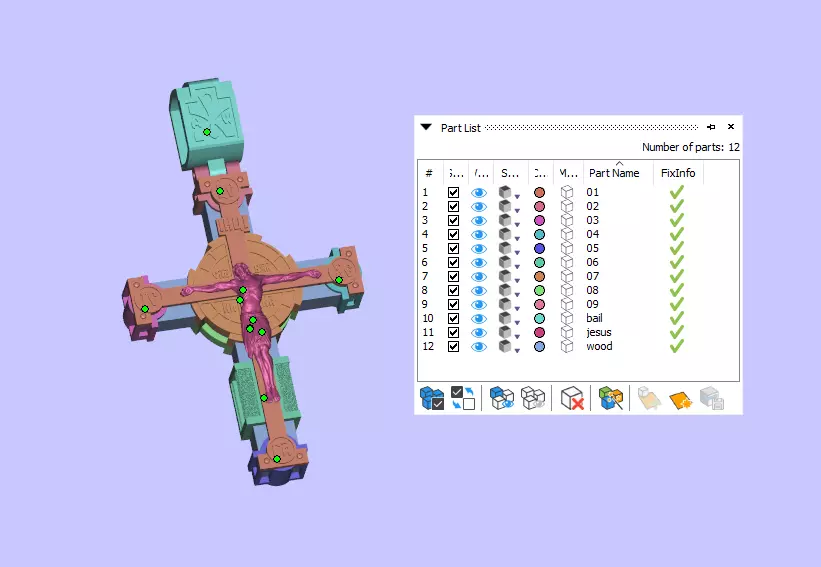Open shading dropdown arrow for part 04
Viewport: 821px width, 567px height.
517,238
